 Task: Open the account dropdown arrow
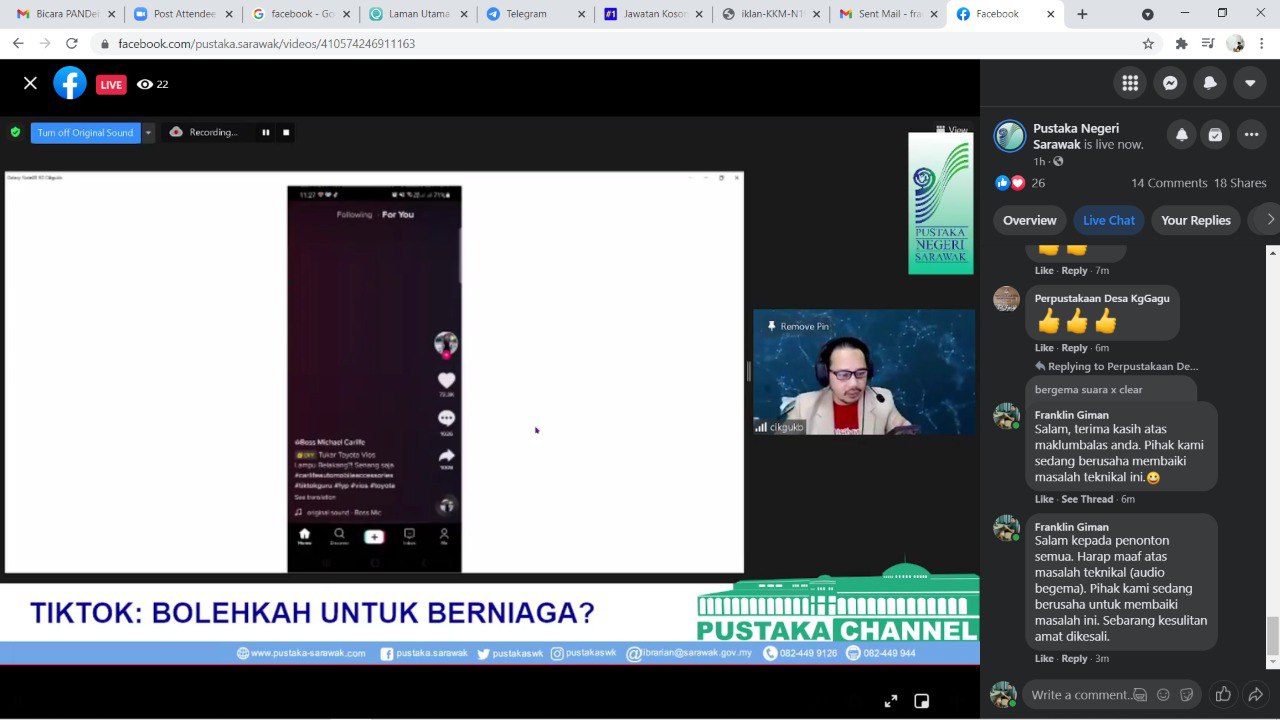pos(1250,83)
